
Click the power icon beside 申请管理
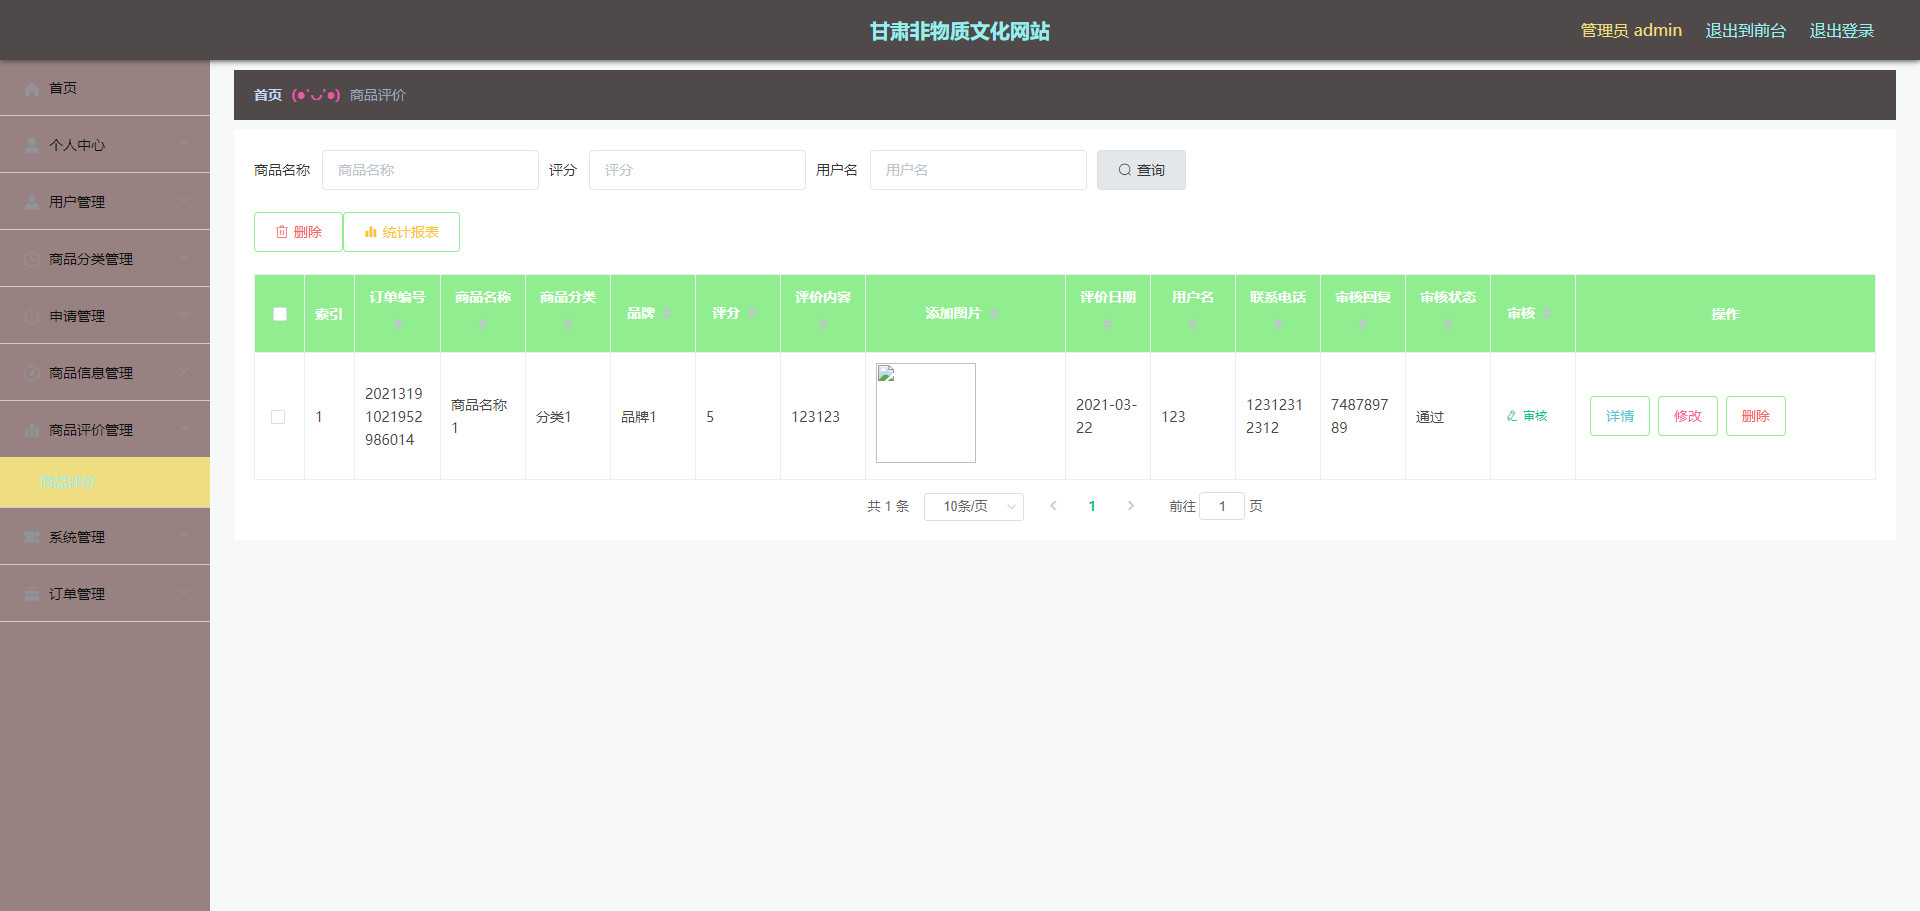click(x=32, y=317)
